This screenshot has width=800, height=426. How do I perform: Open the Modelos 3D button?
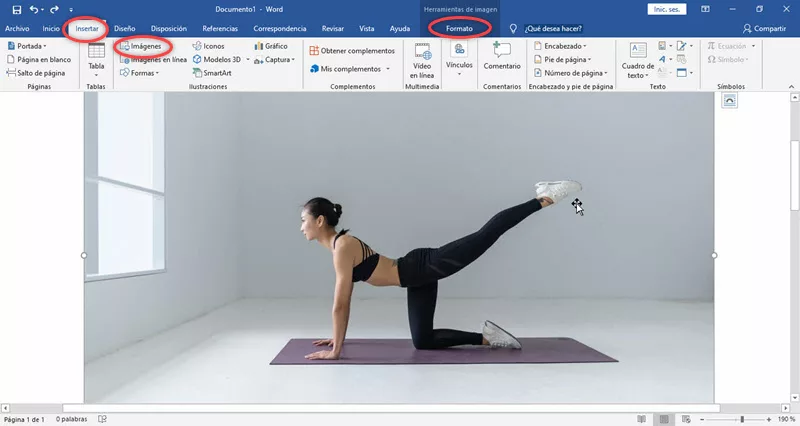point(217,59)
